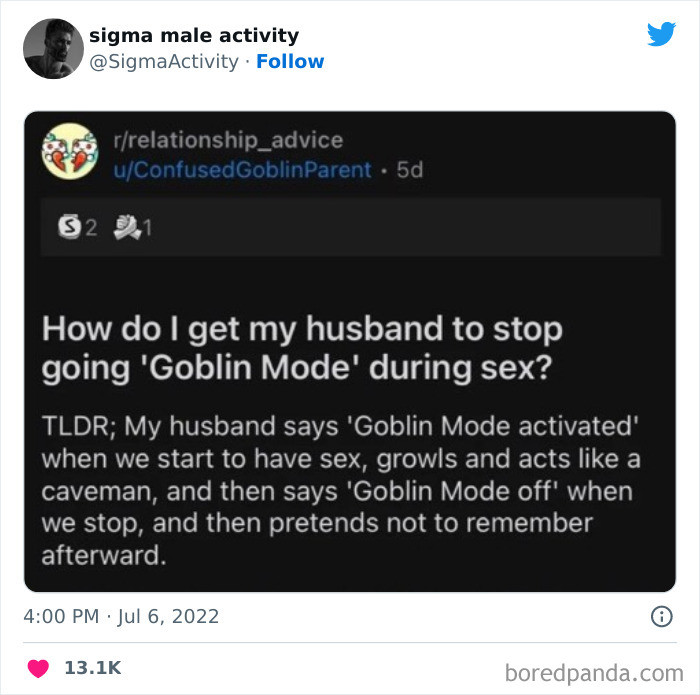Click the boredpanda.com watermark
The height and width of the screenshot is (695, 700).
point(596,669)
